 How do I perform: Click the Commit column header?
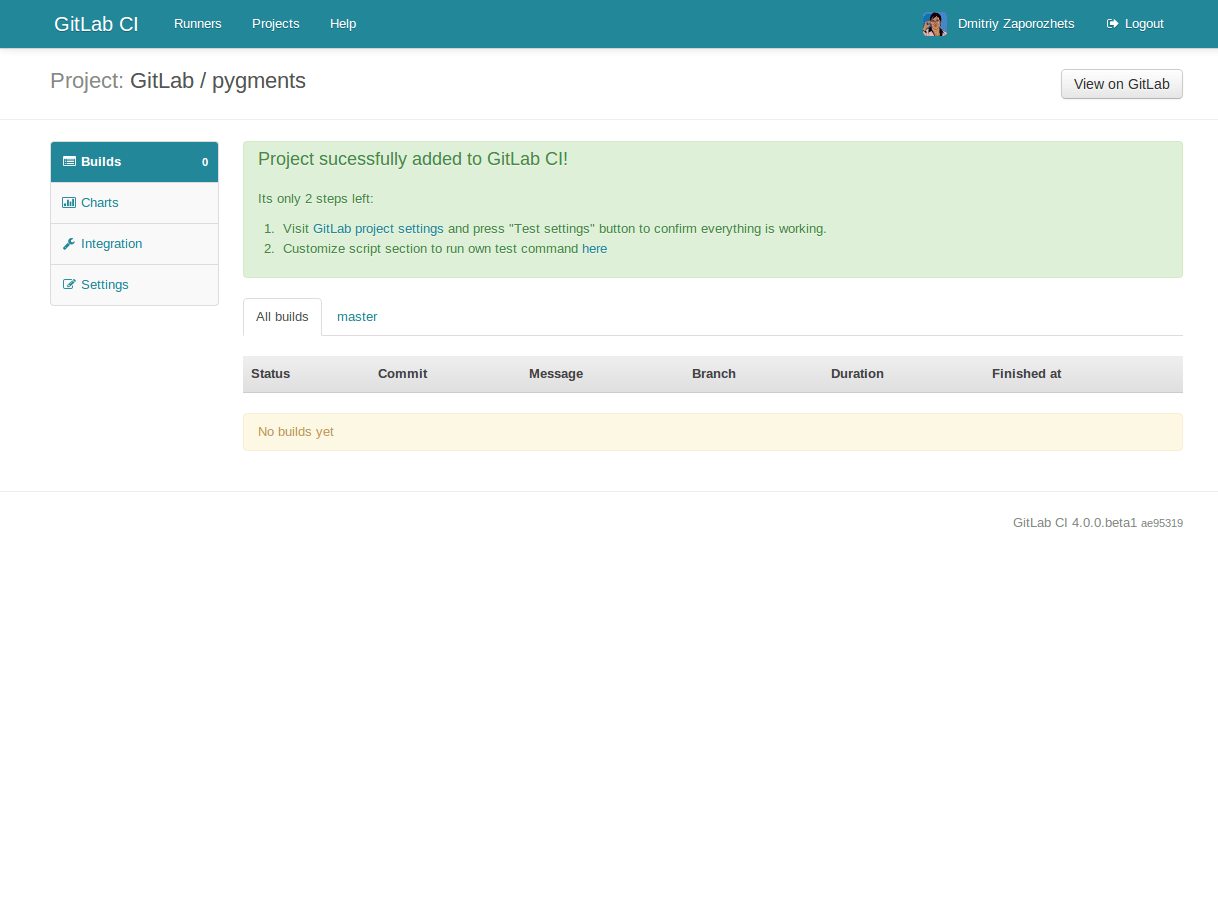coord(402,374)
